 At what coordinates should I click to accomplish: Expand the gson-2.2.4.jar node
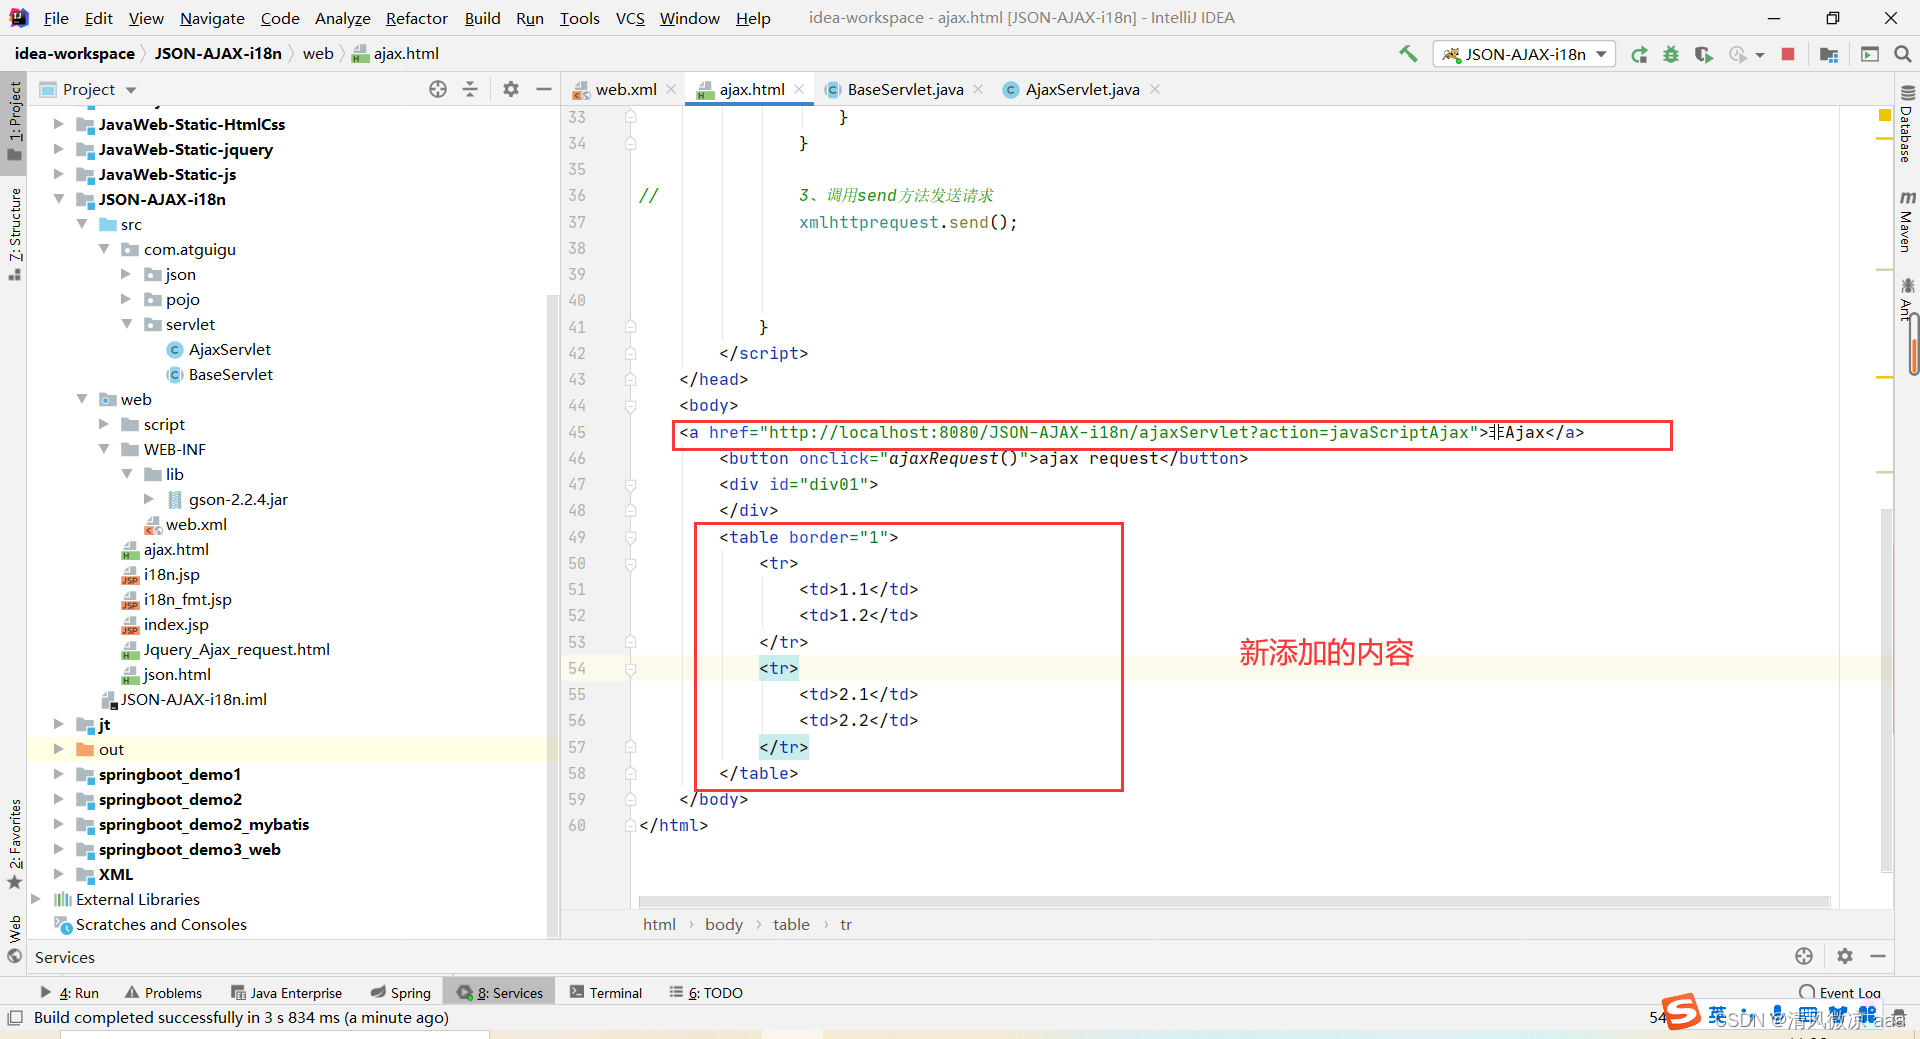click(149, 499)
